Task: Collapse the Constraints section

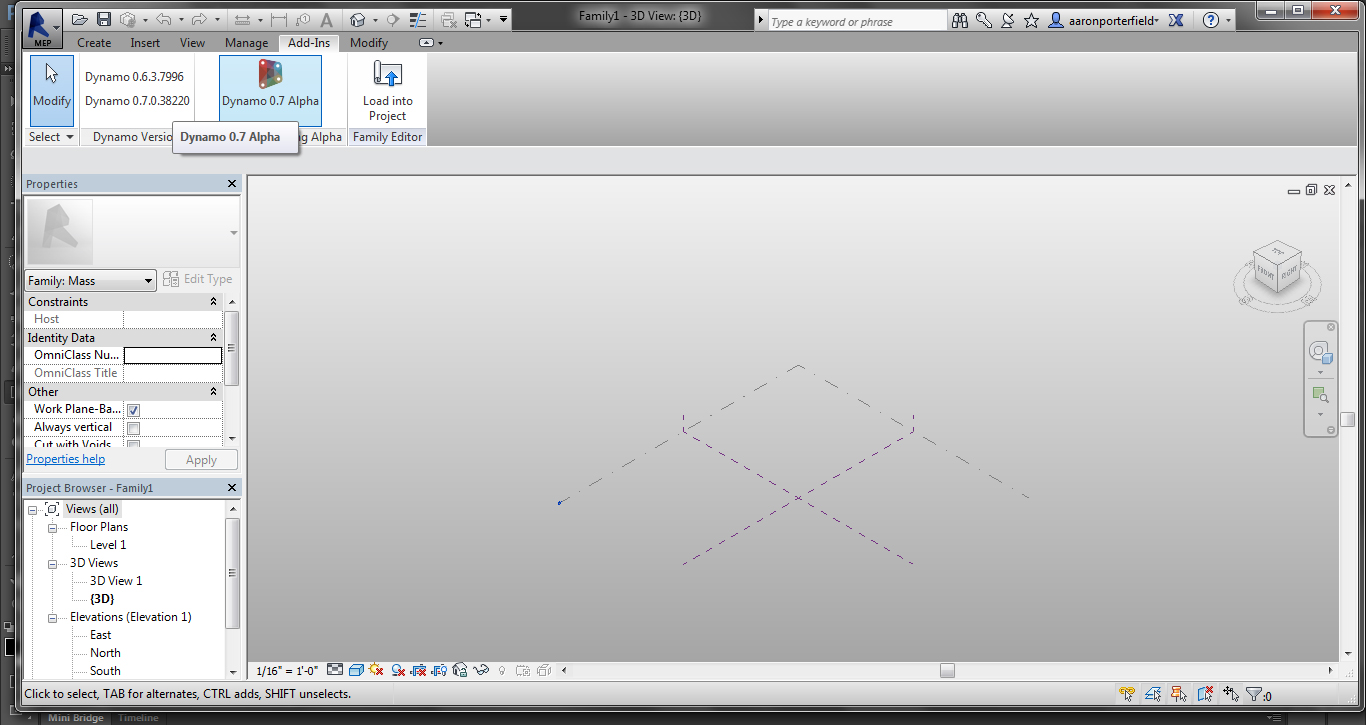Action: pyautogui.click(x=213, y=302)
